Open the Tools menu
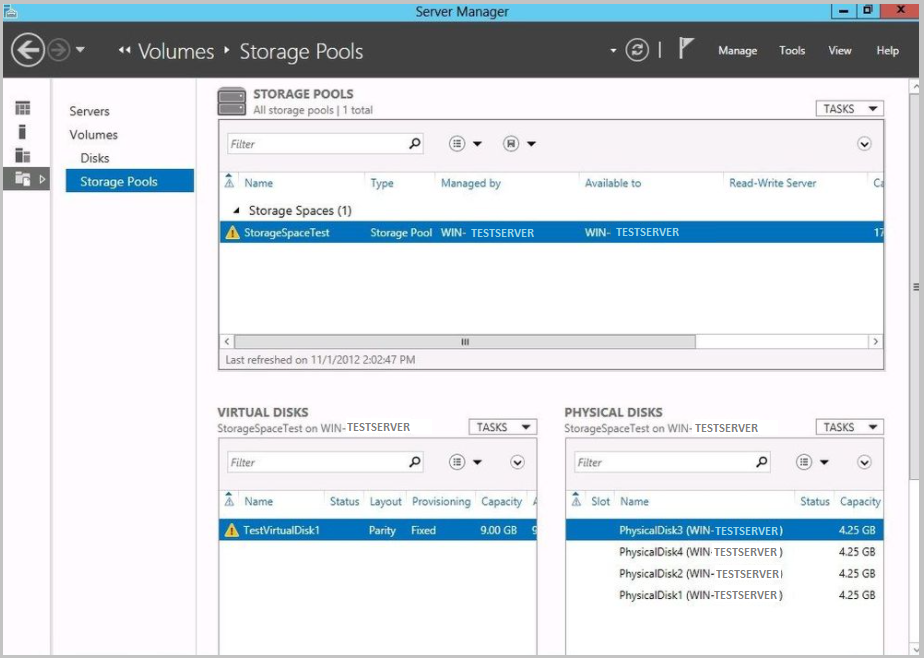Image resolution: width=924 pixels, height=658 pixels. coord(792,51)
